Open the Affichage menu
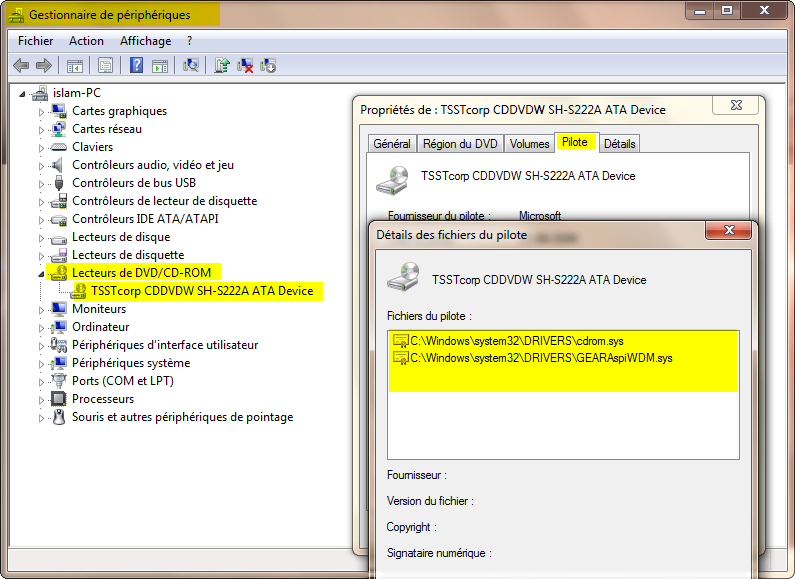This screenshot has width=795, height=579. point(145,41)
